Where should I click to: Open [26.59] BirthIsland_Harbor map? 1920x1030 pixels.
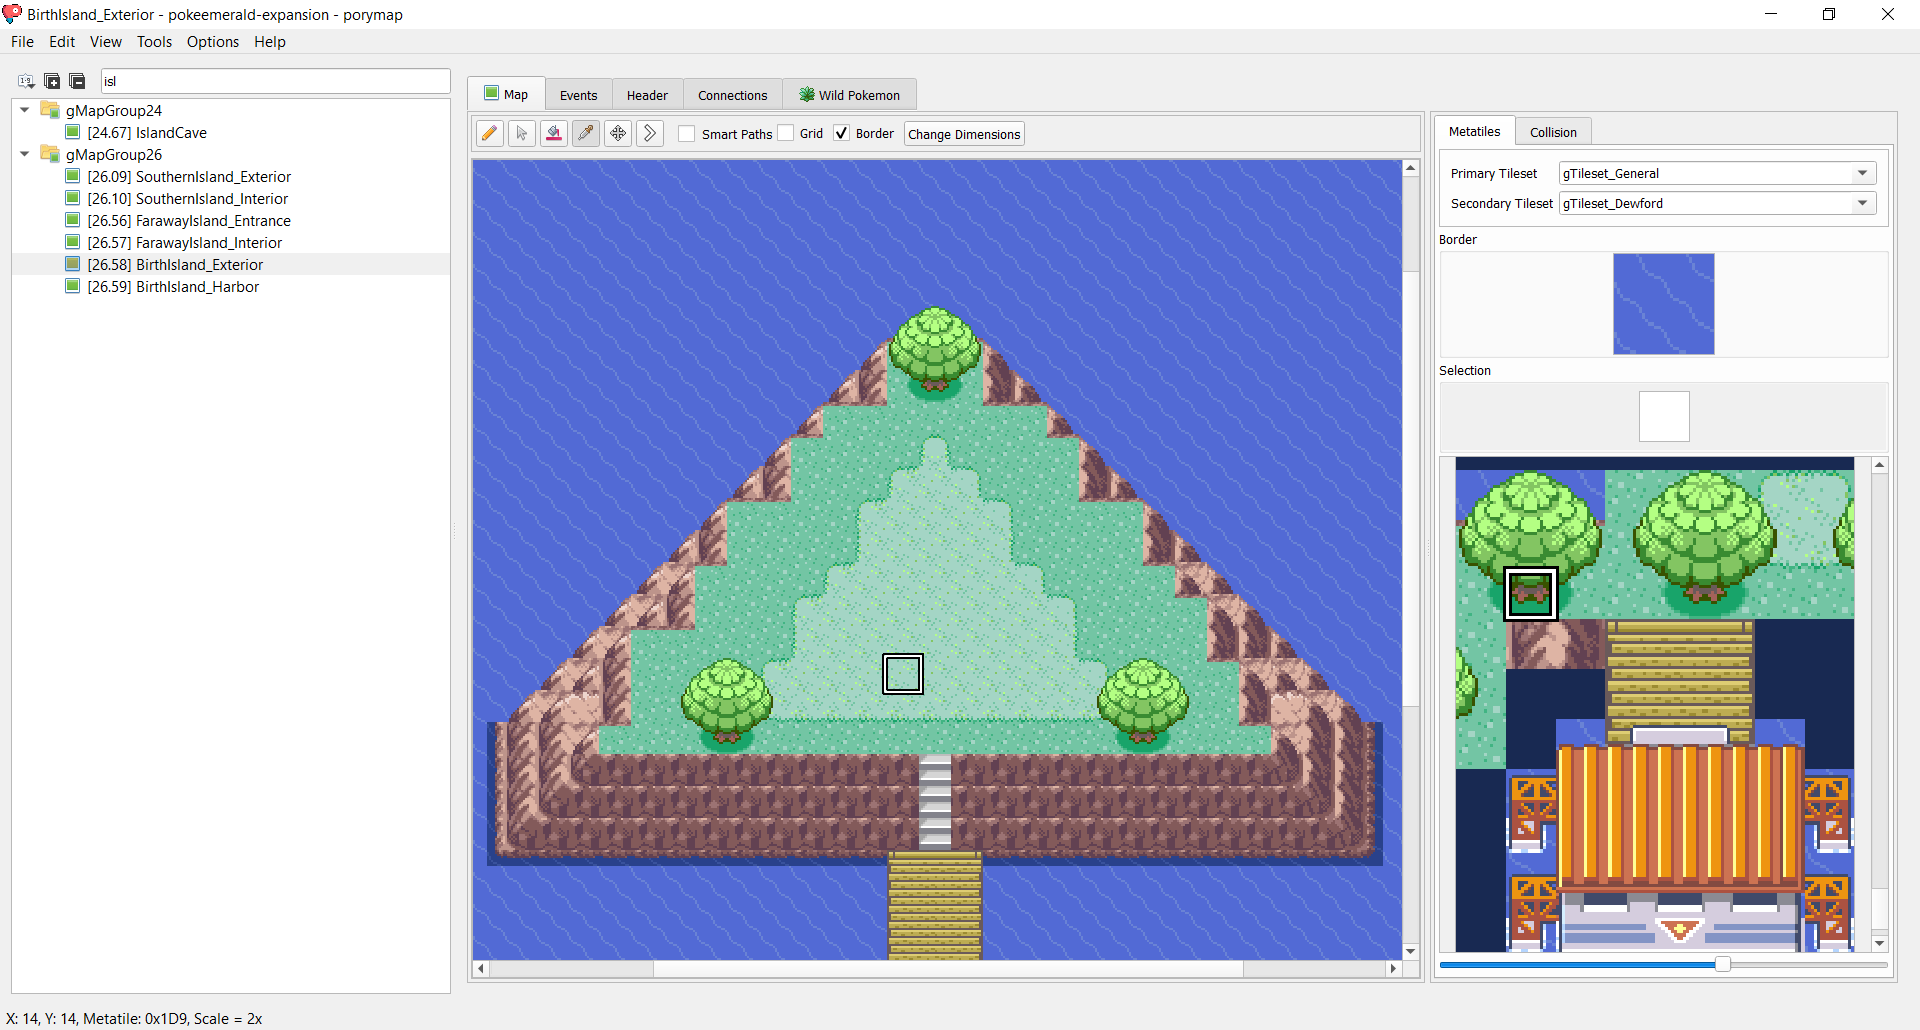(173, 286)
